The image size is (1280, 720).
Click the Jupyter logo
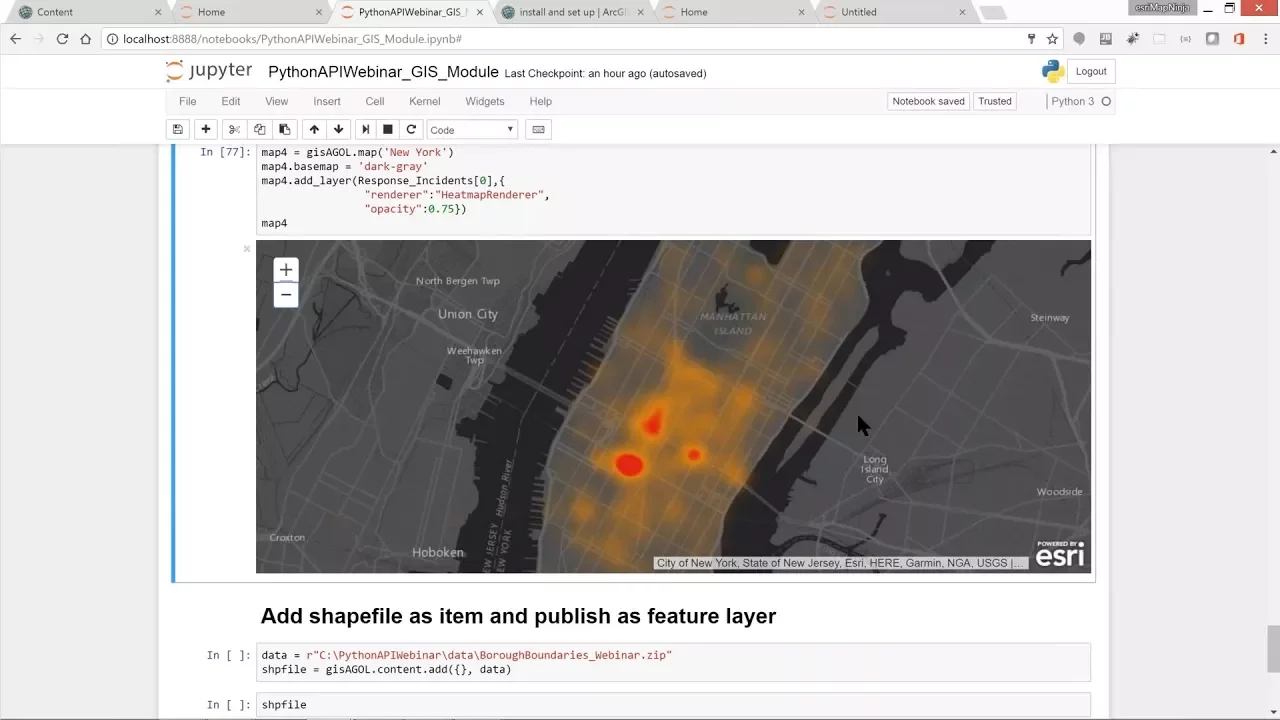(x=209, y=71)
